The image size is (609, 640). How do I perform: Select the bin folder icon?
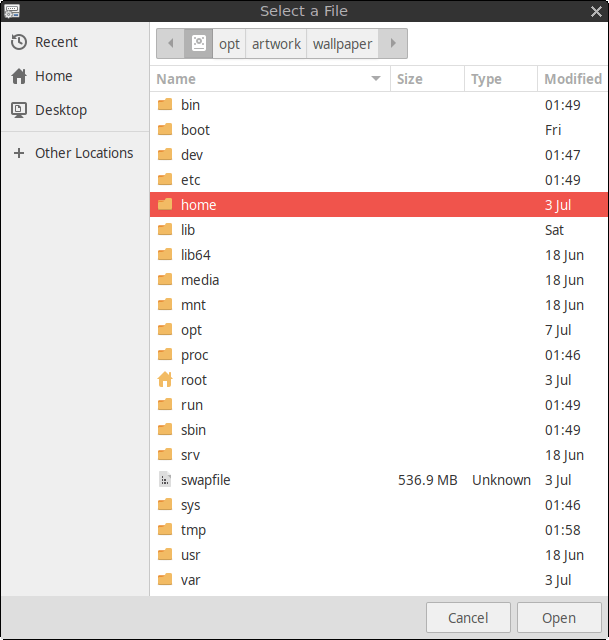point(165,104)
